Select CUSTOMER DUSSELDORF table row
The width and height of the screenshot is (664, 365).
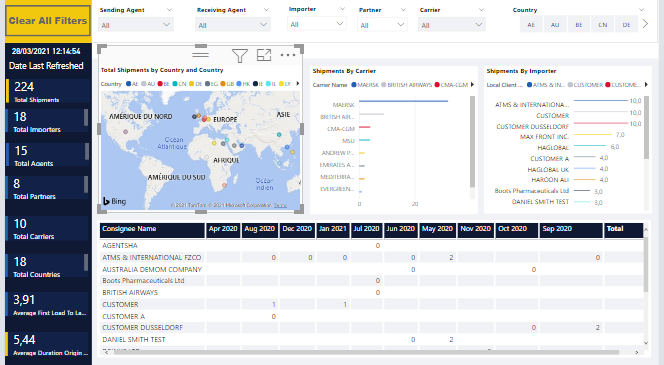coord(372,328)
